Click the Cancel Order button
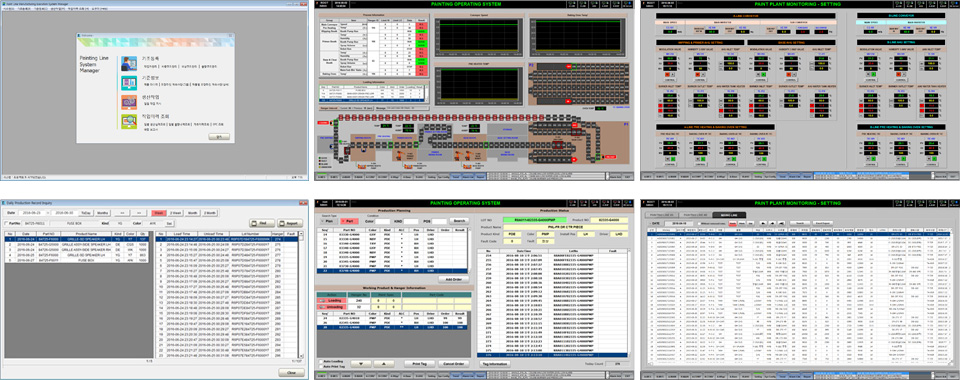The height and width of the screenshot is (380, 960). [454, 364]
